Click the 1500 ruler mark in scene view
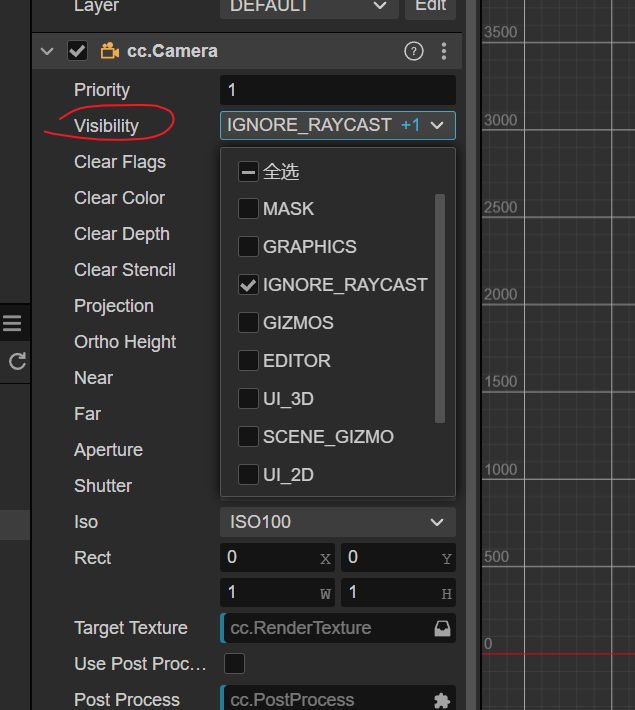Image resolution: width=635 pixels, height=710 pixels. tap(500, 382)
